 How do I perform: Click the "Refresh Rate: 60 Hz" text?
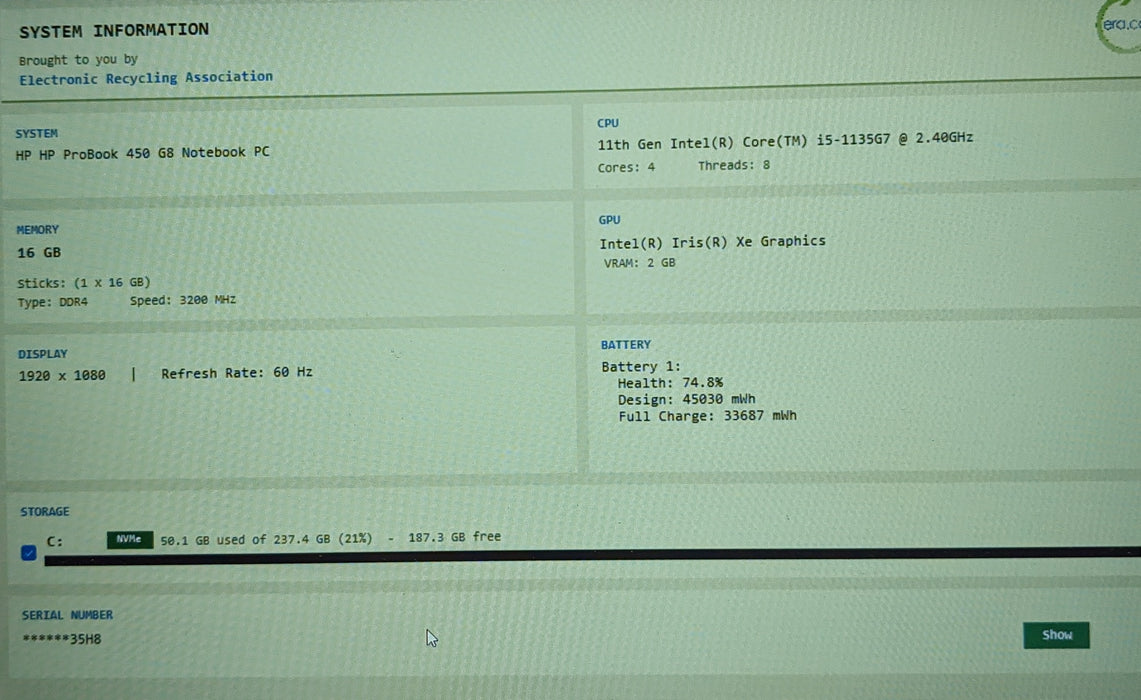[x=236, y=373]
